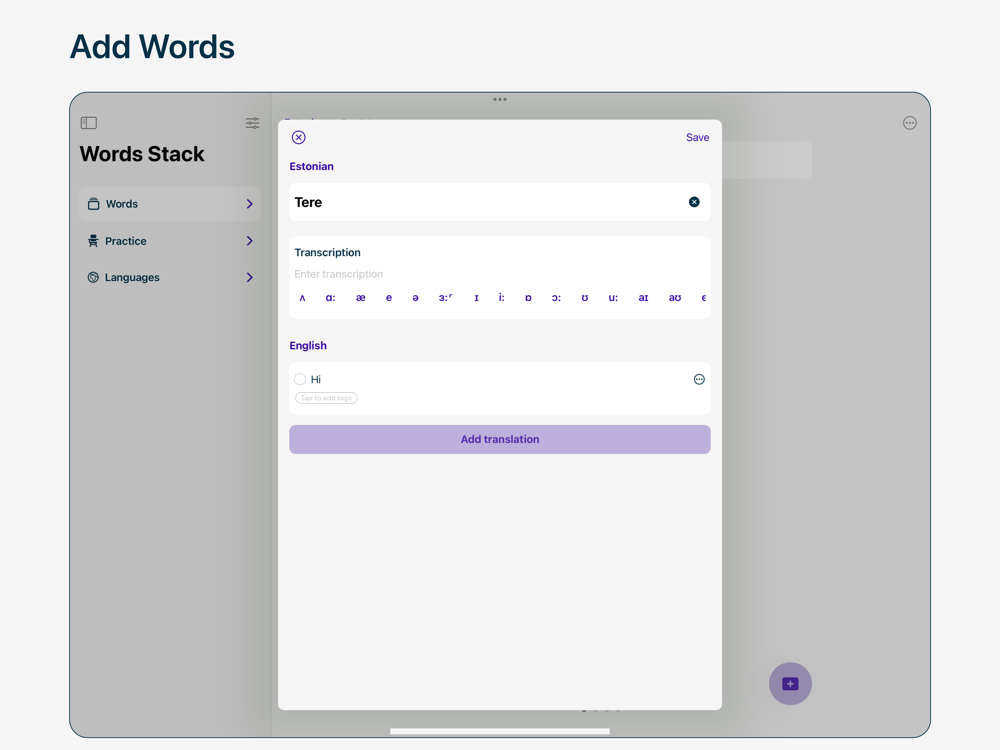Open more options for Hi translation

(x=699, y=380)
